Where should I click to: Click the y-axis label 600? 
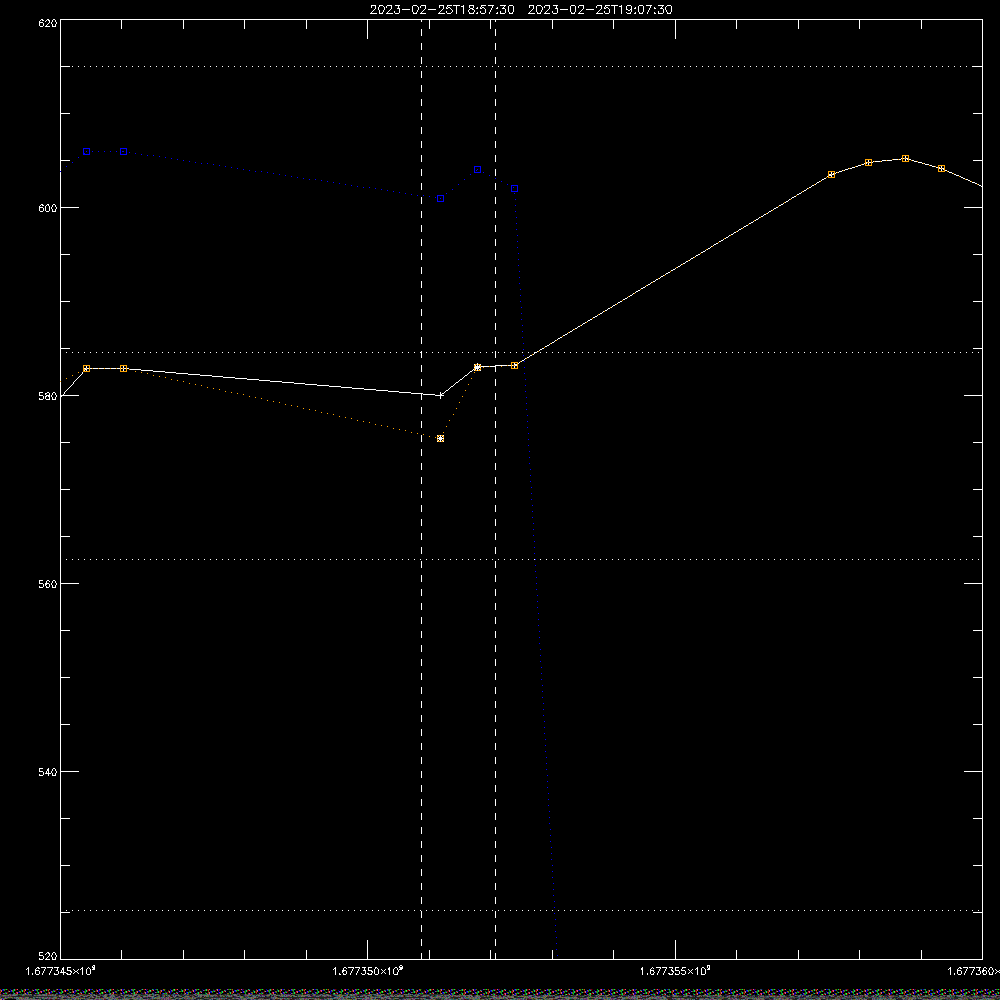click(48, 208)
